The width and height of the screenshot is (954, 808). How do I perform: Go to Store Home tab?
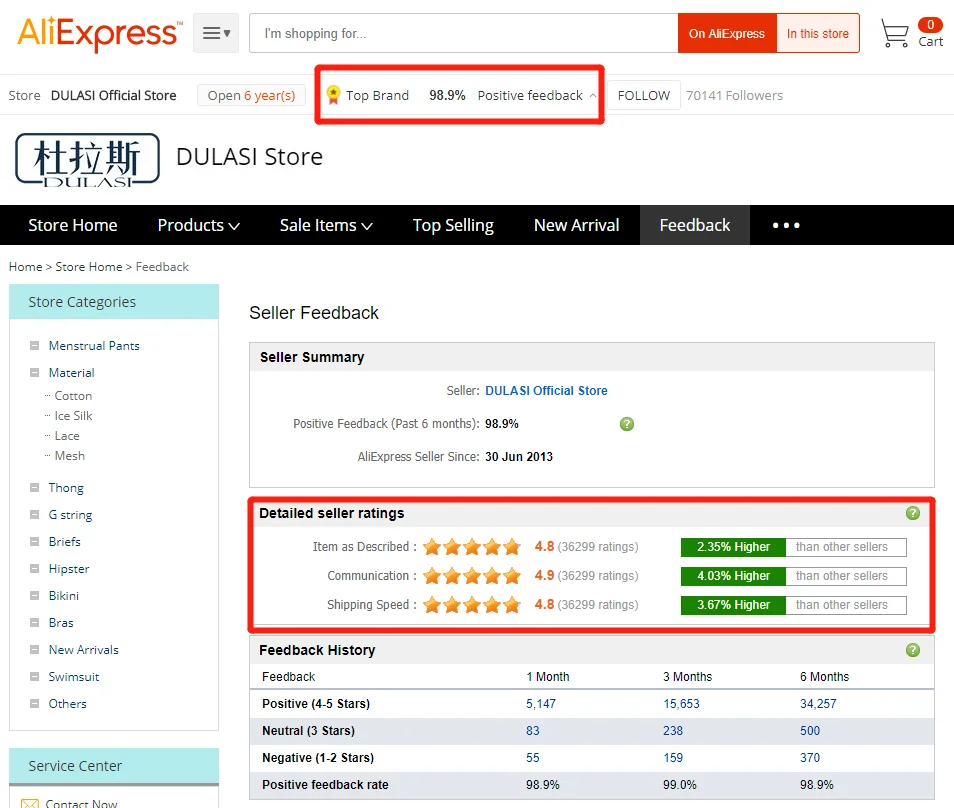(x=72, y=225)
